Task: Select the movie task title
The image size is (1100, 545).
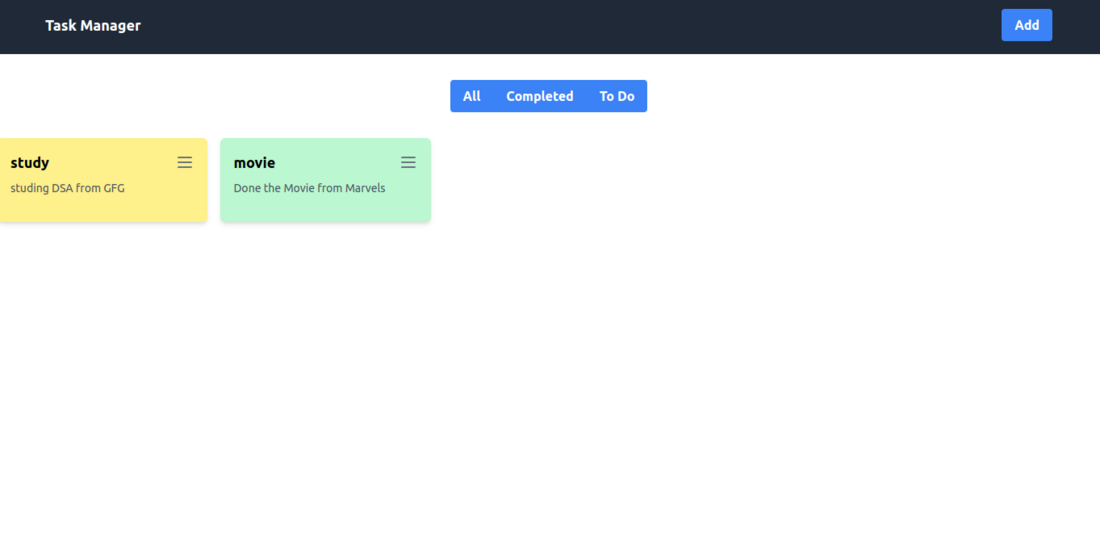Action: (x=254, y=163)
